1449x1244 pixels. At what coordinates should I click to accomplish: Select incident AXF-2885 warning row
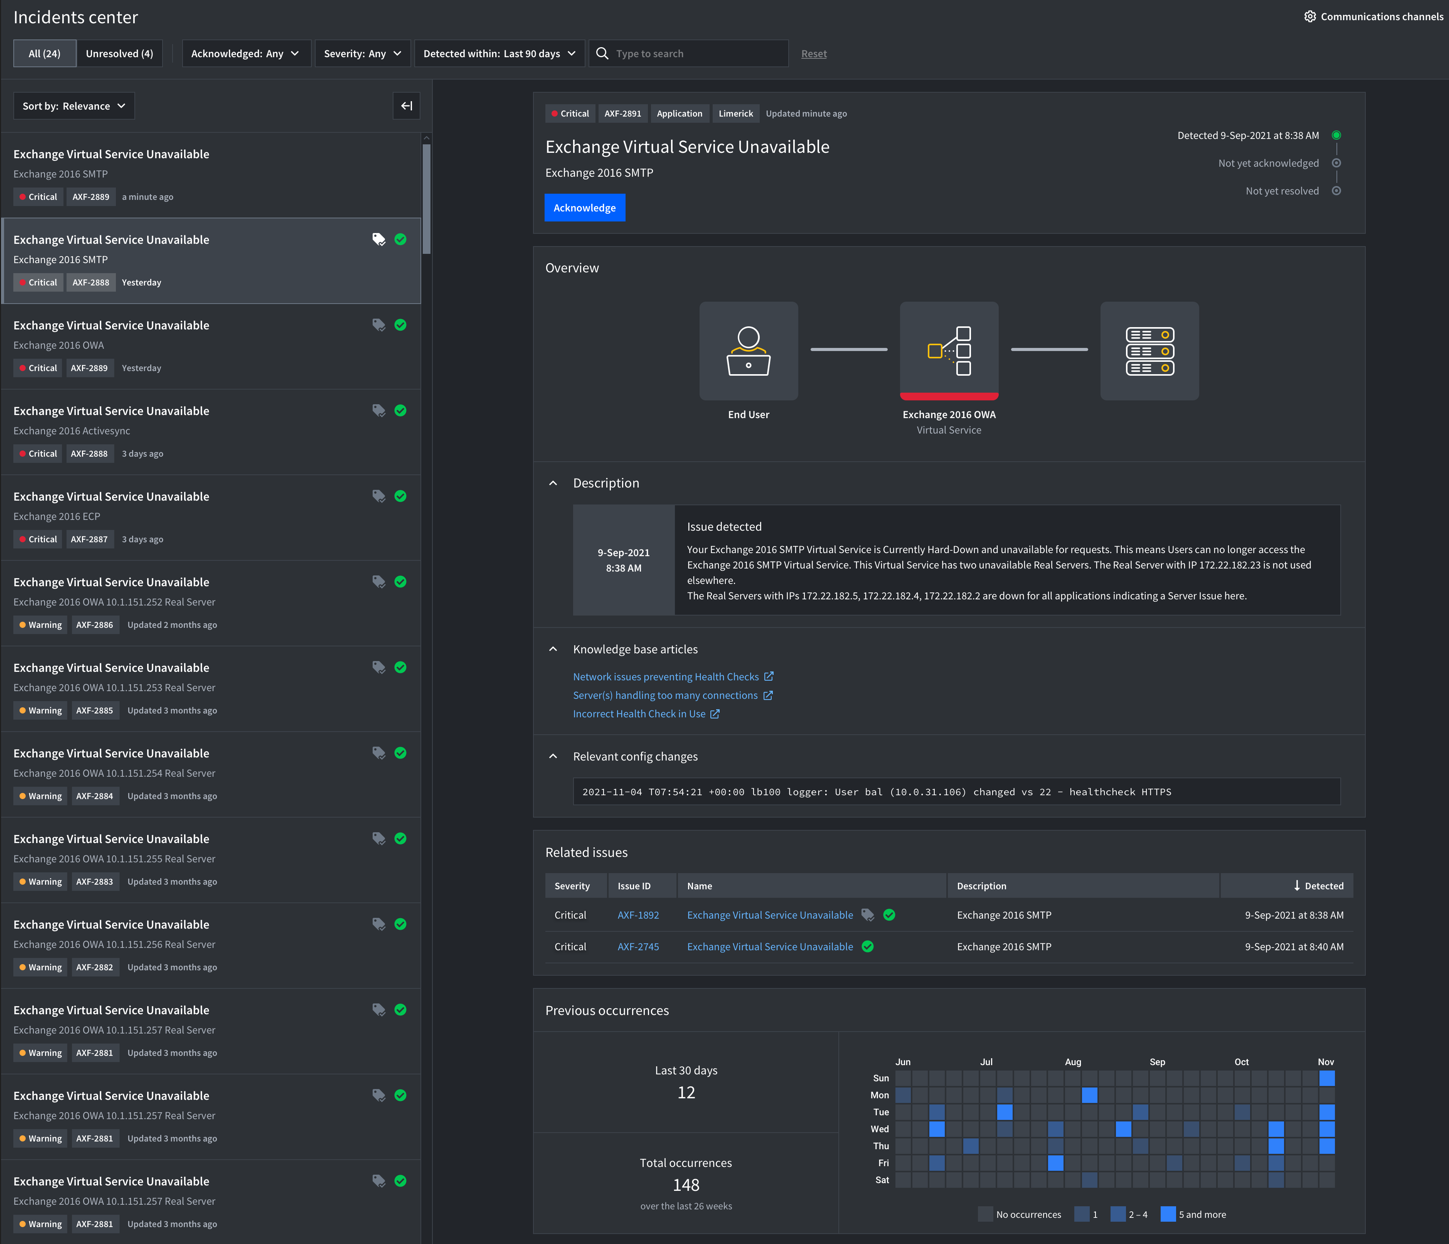point(211,689)
